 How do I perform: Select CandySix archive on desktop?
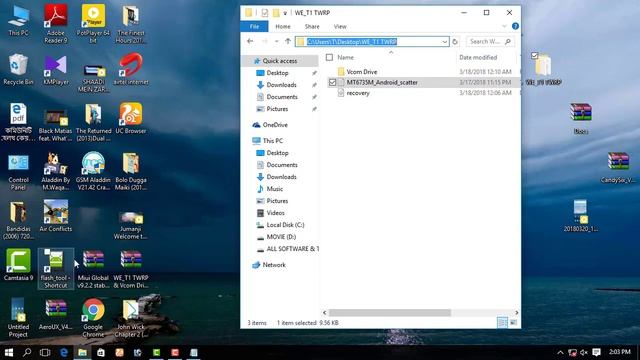click(x=618, y=167)
